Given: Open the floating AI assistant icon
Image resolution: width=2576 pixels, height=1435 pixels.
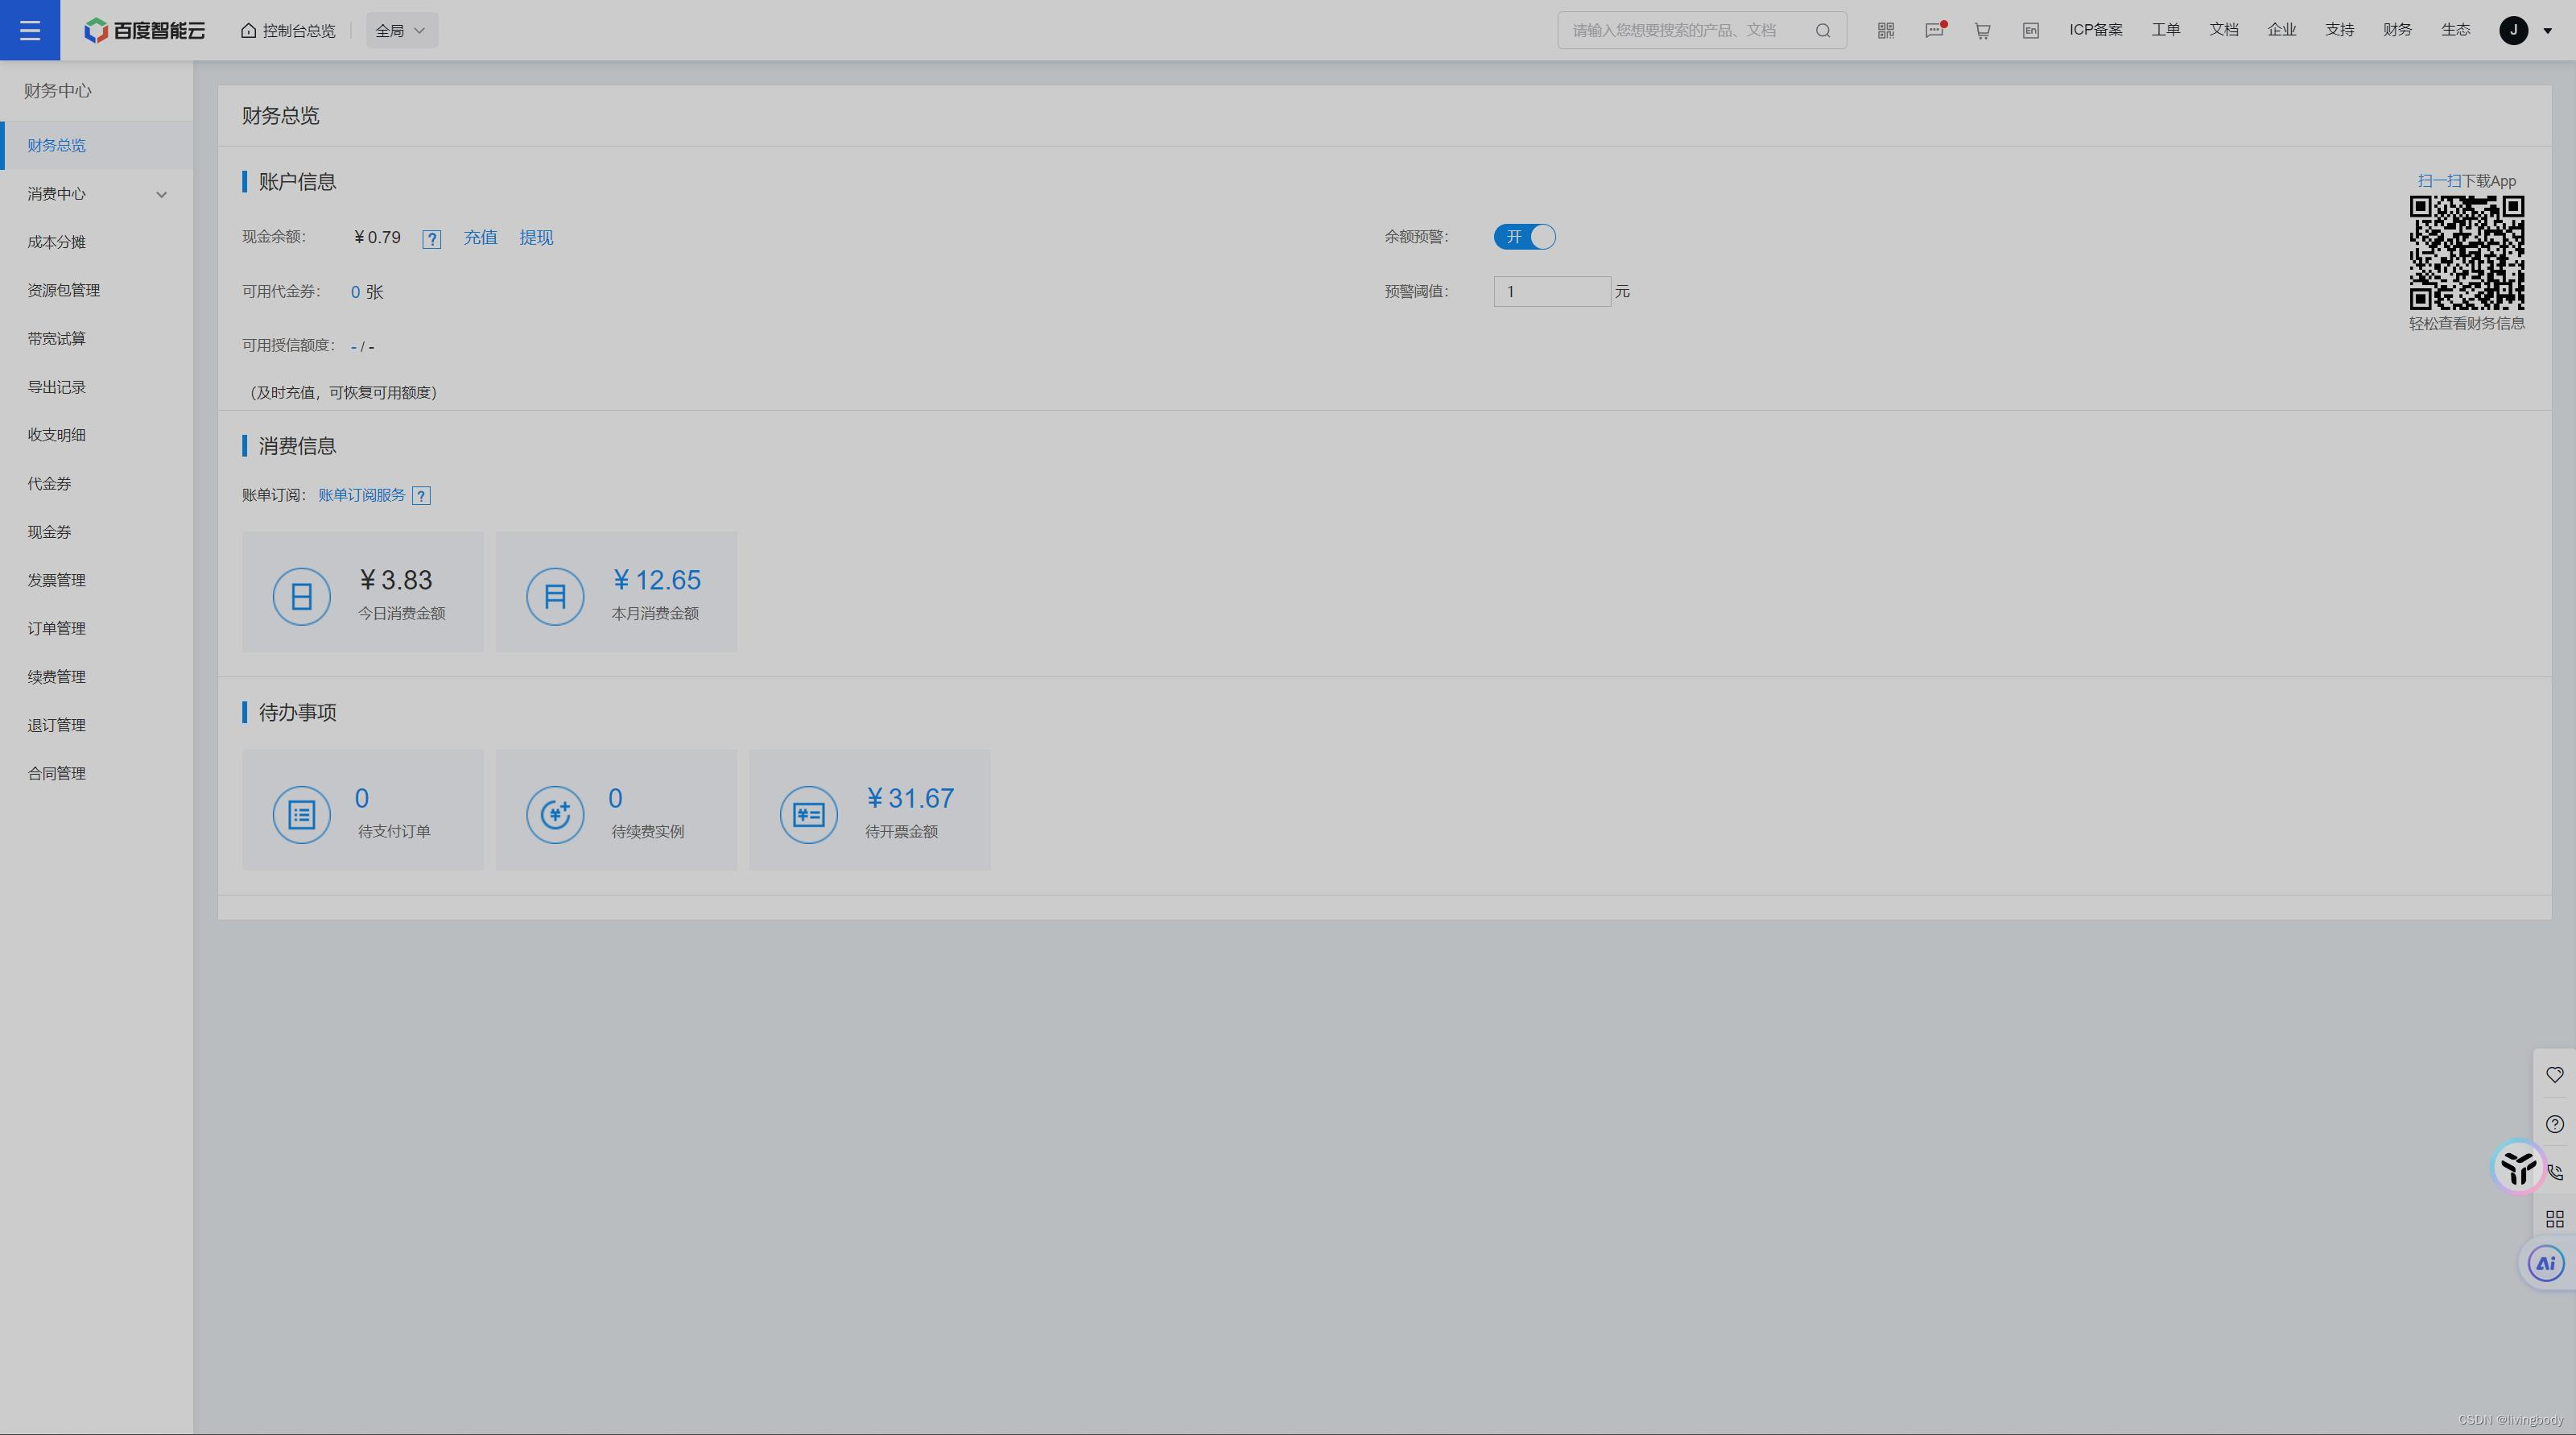Looking at the screenshot, I should [x=2545, y=1263].
